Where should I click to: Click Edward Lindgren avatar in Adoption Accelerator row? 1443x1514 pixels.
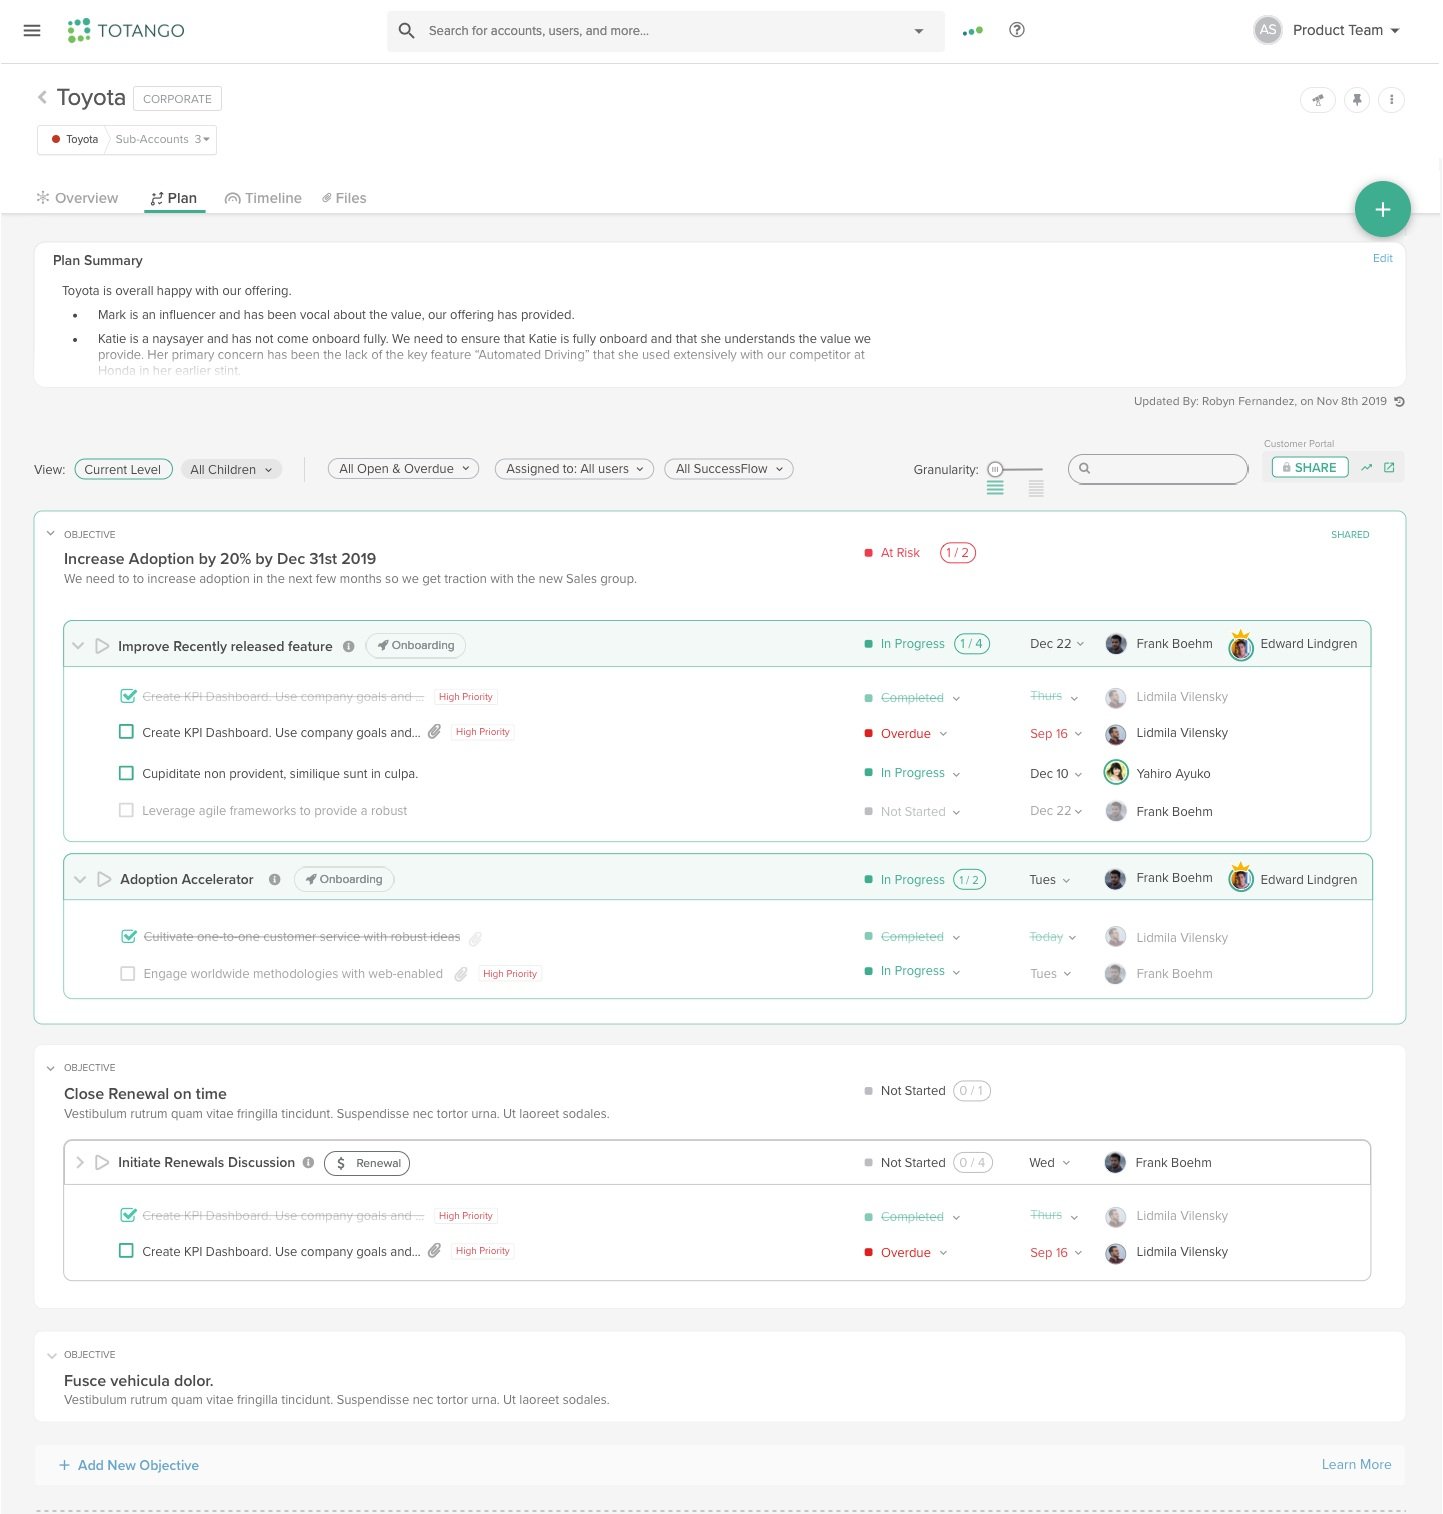click(x=1241, y=879)
